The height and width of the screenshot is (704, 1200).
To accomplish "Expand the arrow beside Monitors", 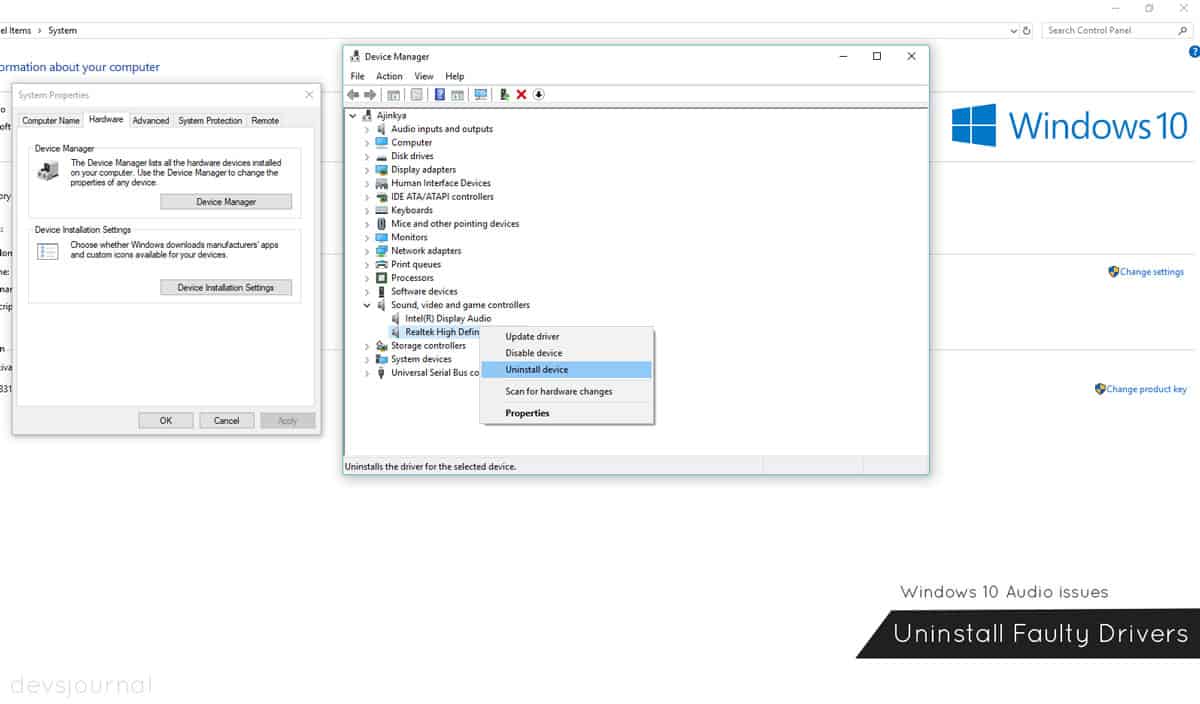I will [367, 237].
